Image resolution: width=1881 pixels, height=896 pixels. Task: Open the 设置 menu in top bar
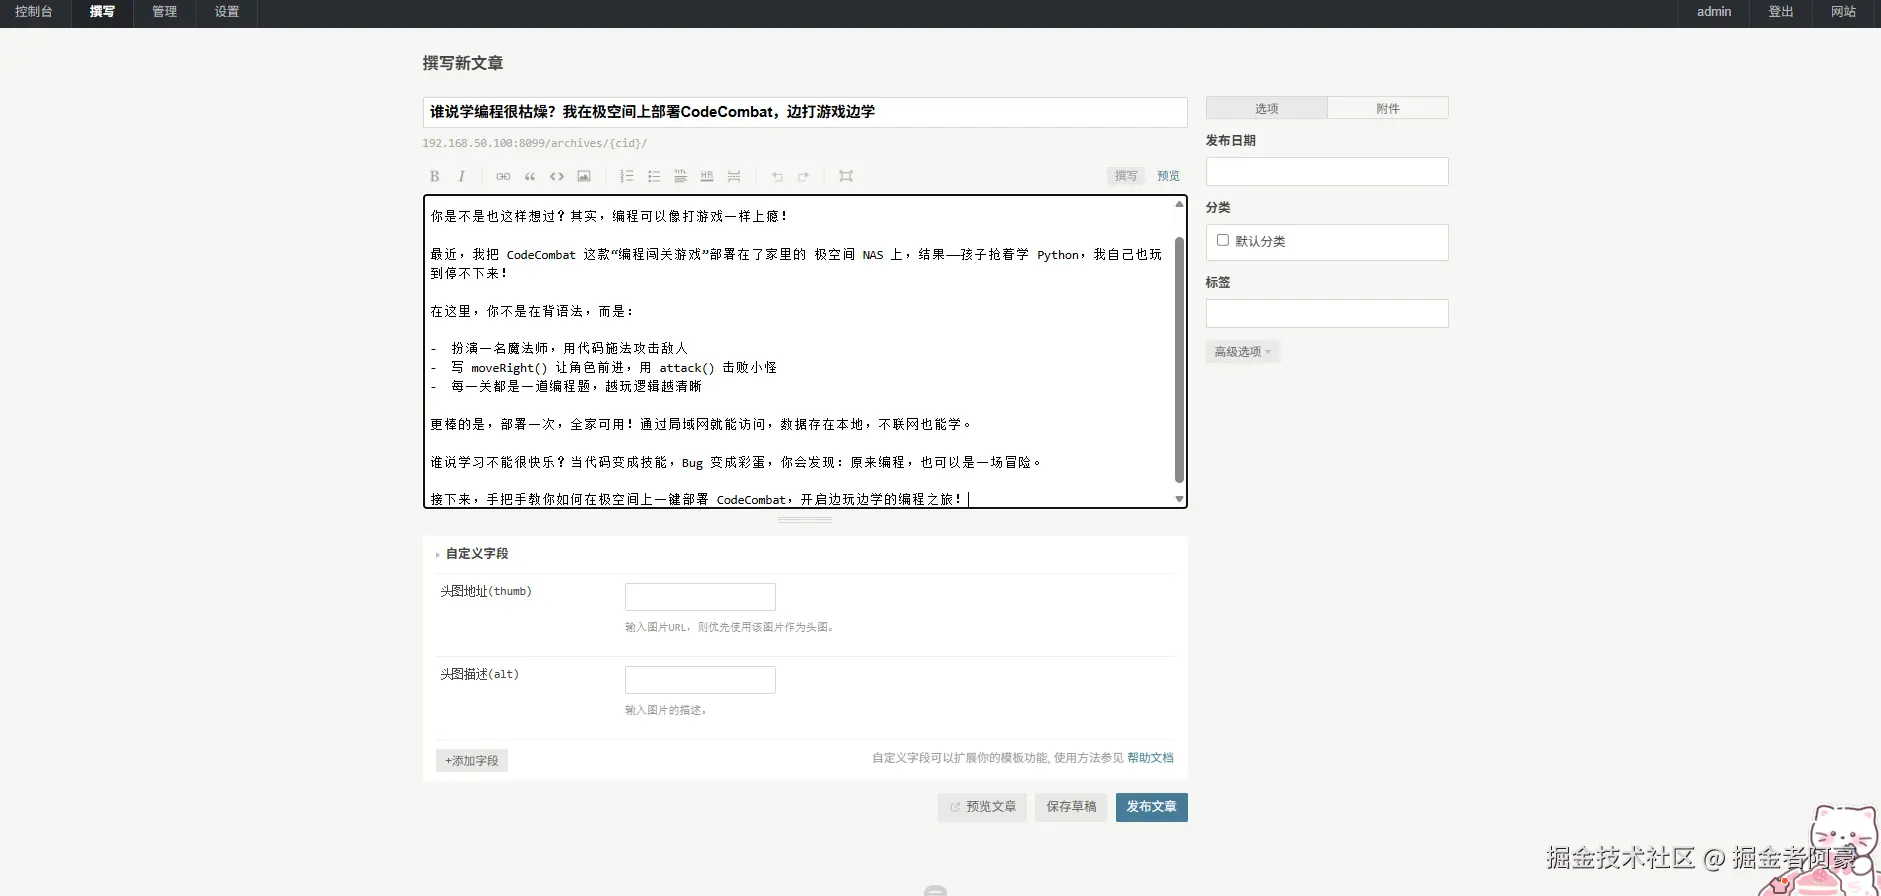tap(227, 12)
